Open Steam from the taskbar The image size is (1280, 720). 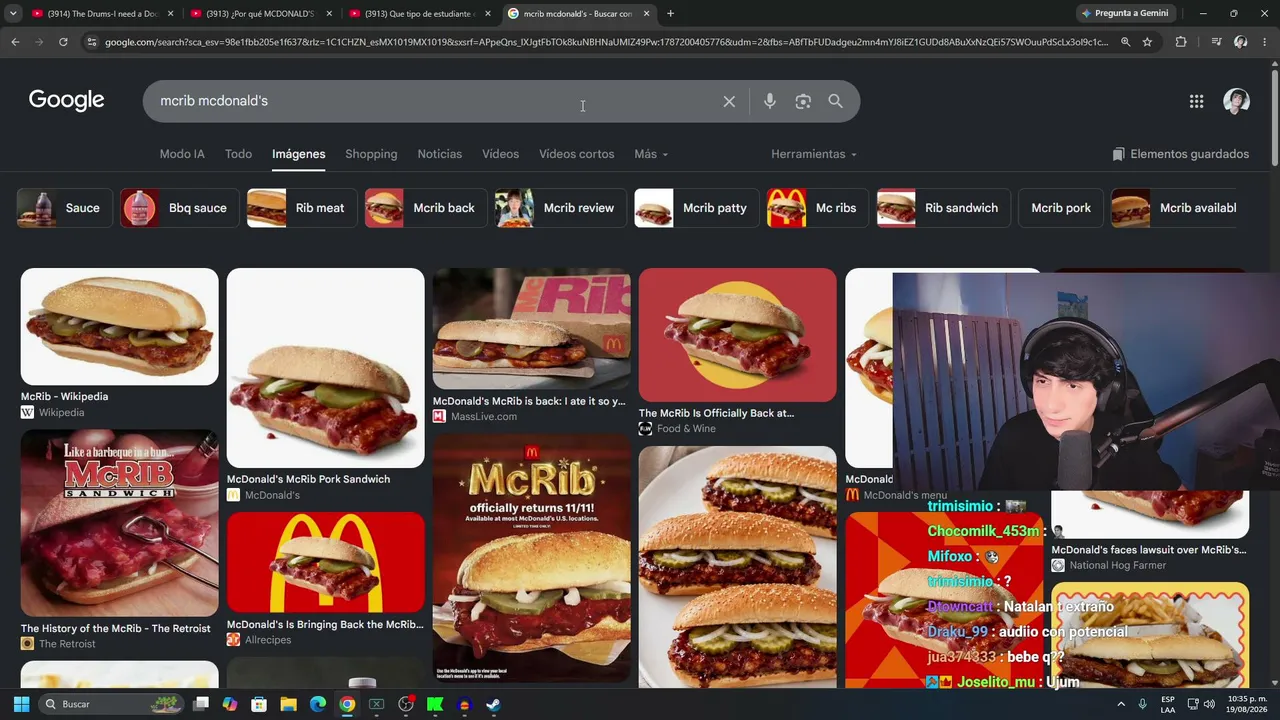coord(493,704)
